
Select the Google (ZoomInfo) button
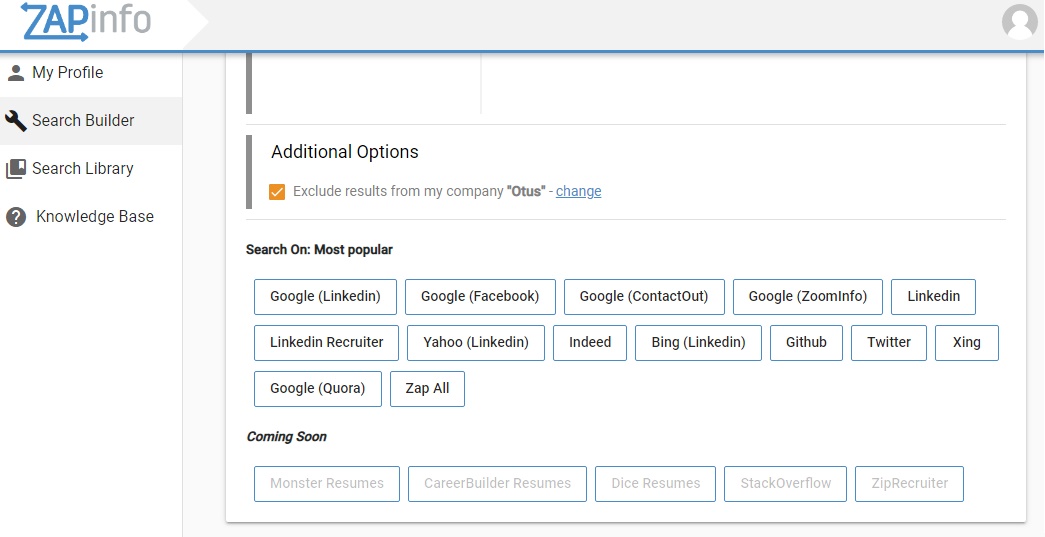point(807,297)
